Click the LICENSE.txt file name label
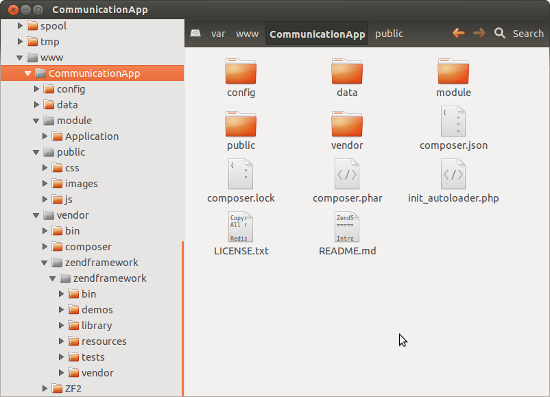 click(241, 251)
